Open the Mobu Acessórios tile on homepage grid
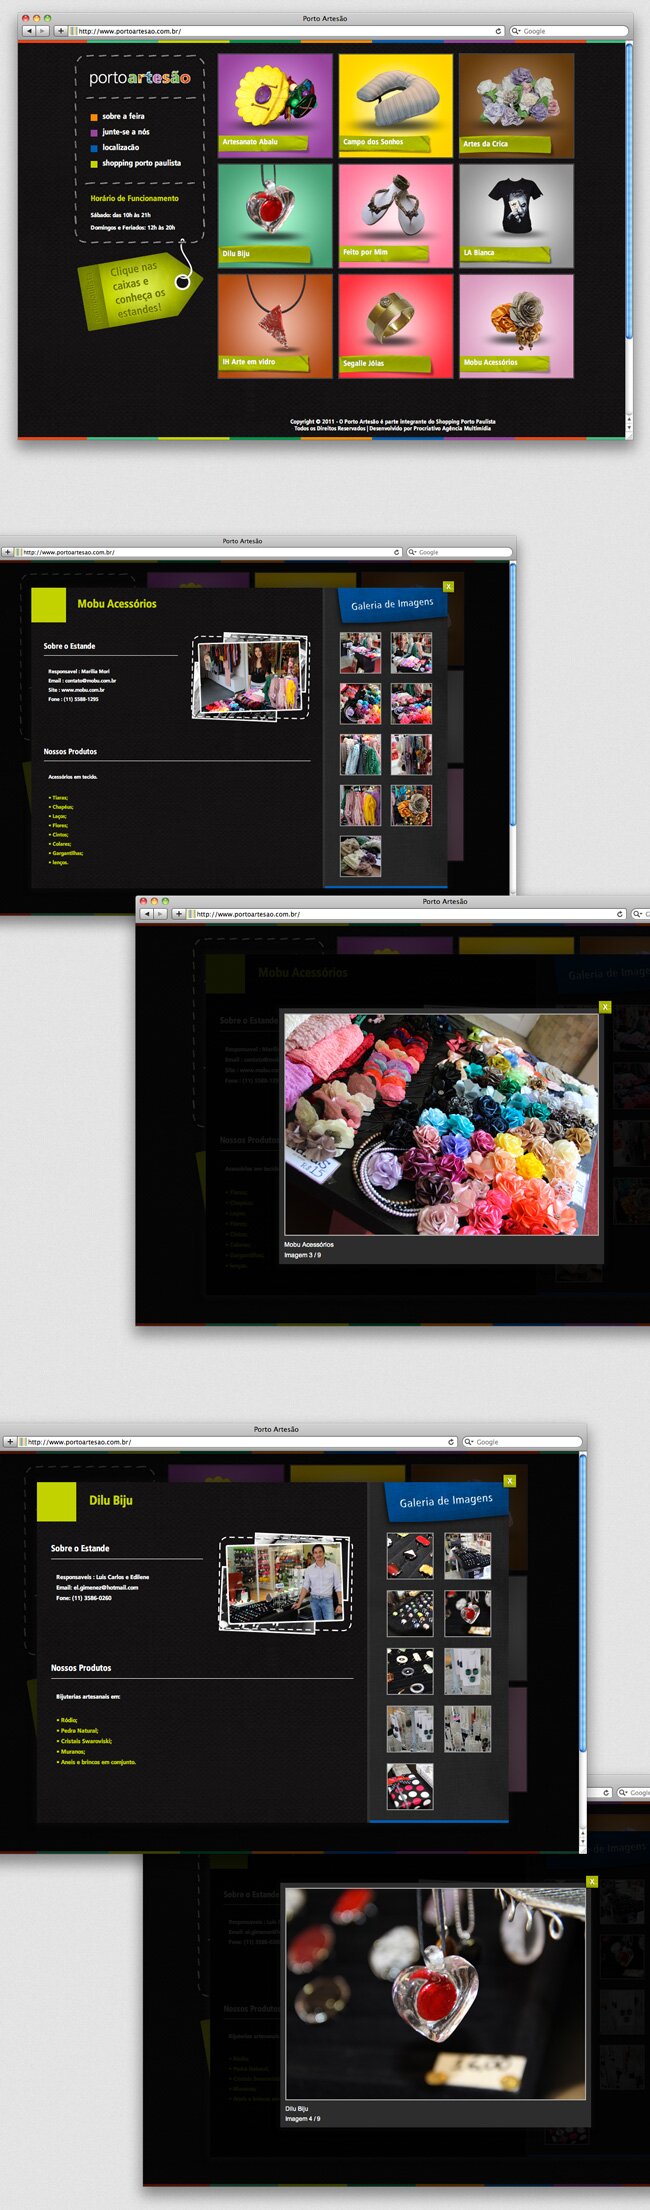Image resolution: width=650 pixels, height=2210 pixels. coord(516,326)
